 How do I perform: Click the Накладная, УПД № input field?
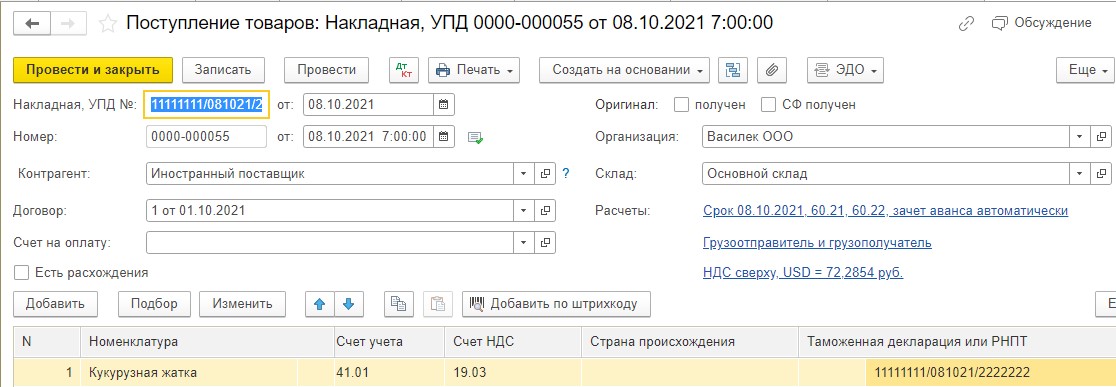click(x=206, y=105)
